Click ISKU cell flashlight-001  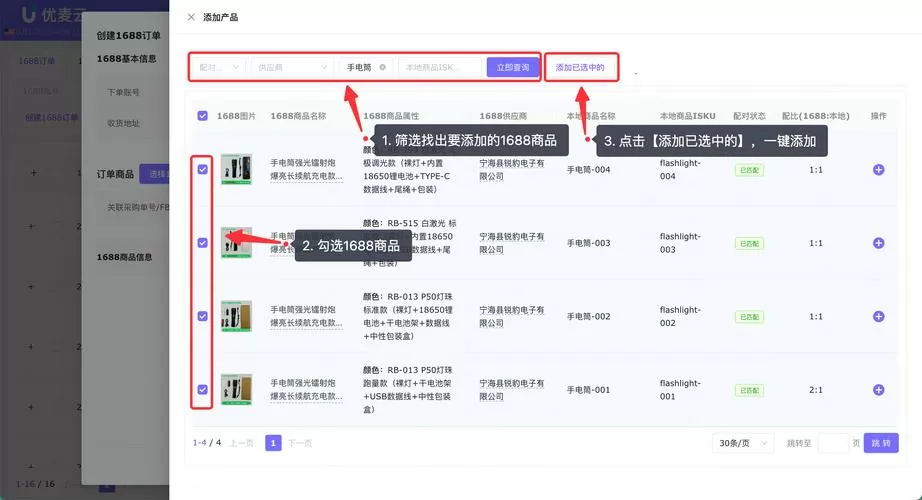point(680,389)
